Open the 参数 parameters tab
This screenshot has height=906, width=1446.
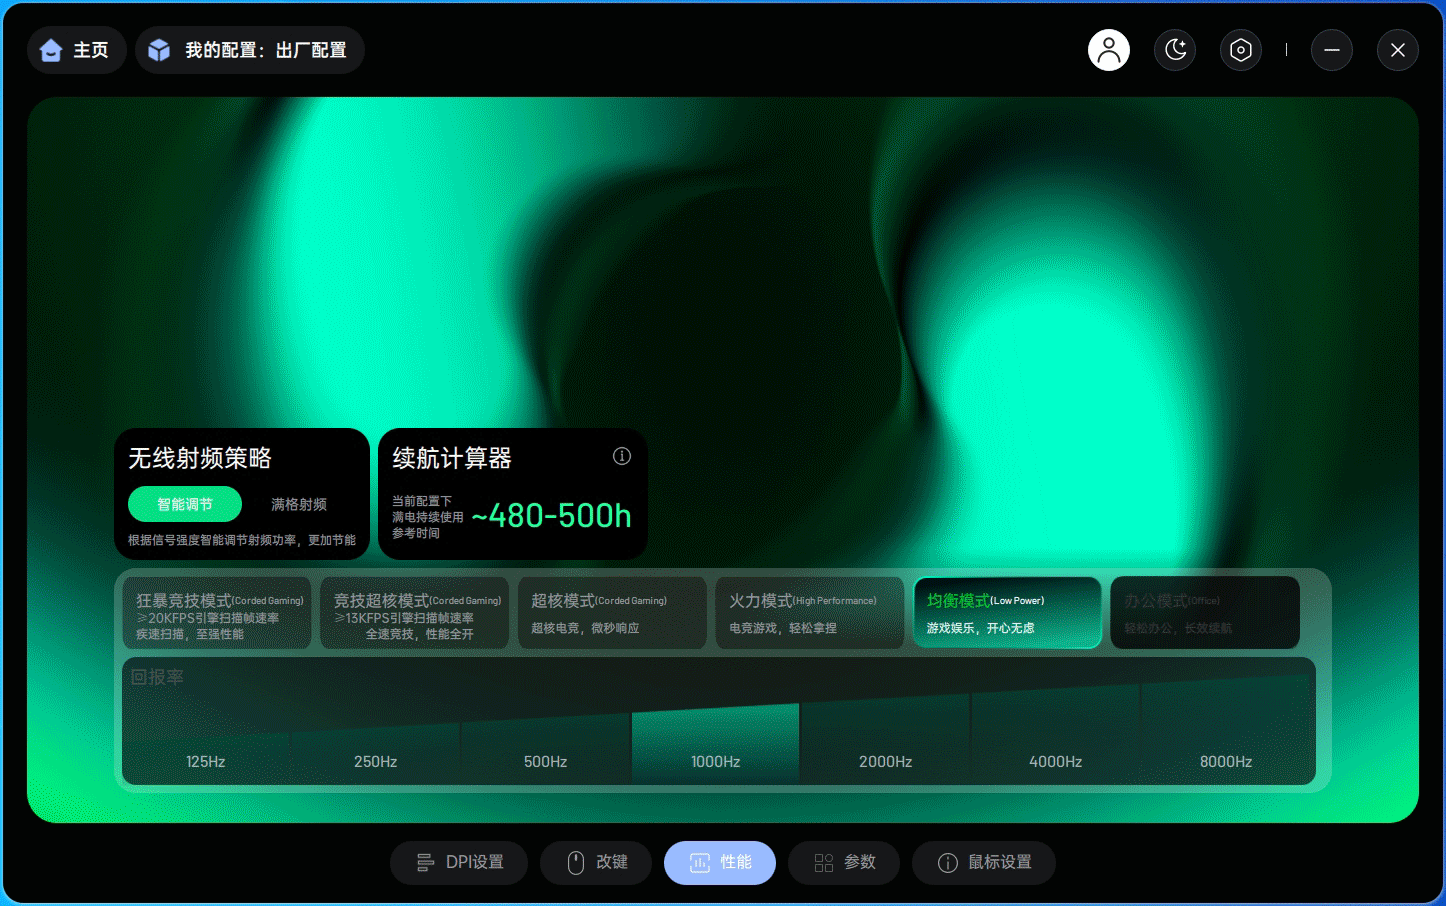click(x=844, y=862)
